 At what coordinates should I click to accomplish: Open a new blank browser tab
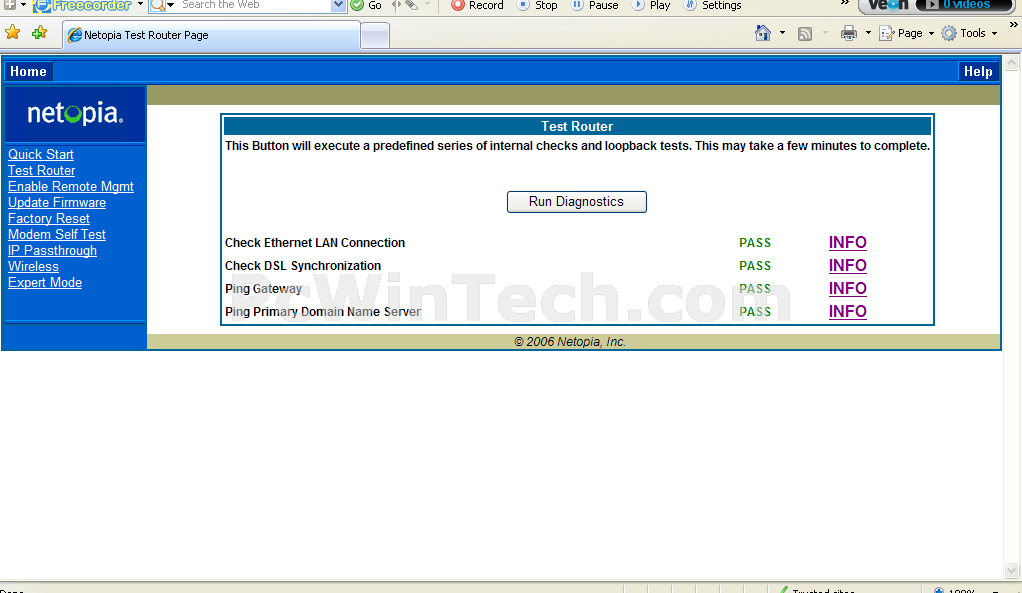(x=375, y=36)
